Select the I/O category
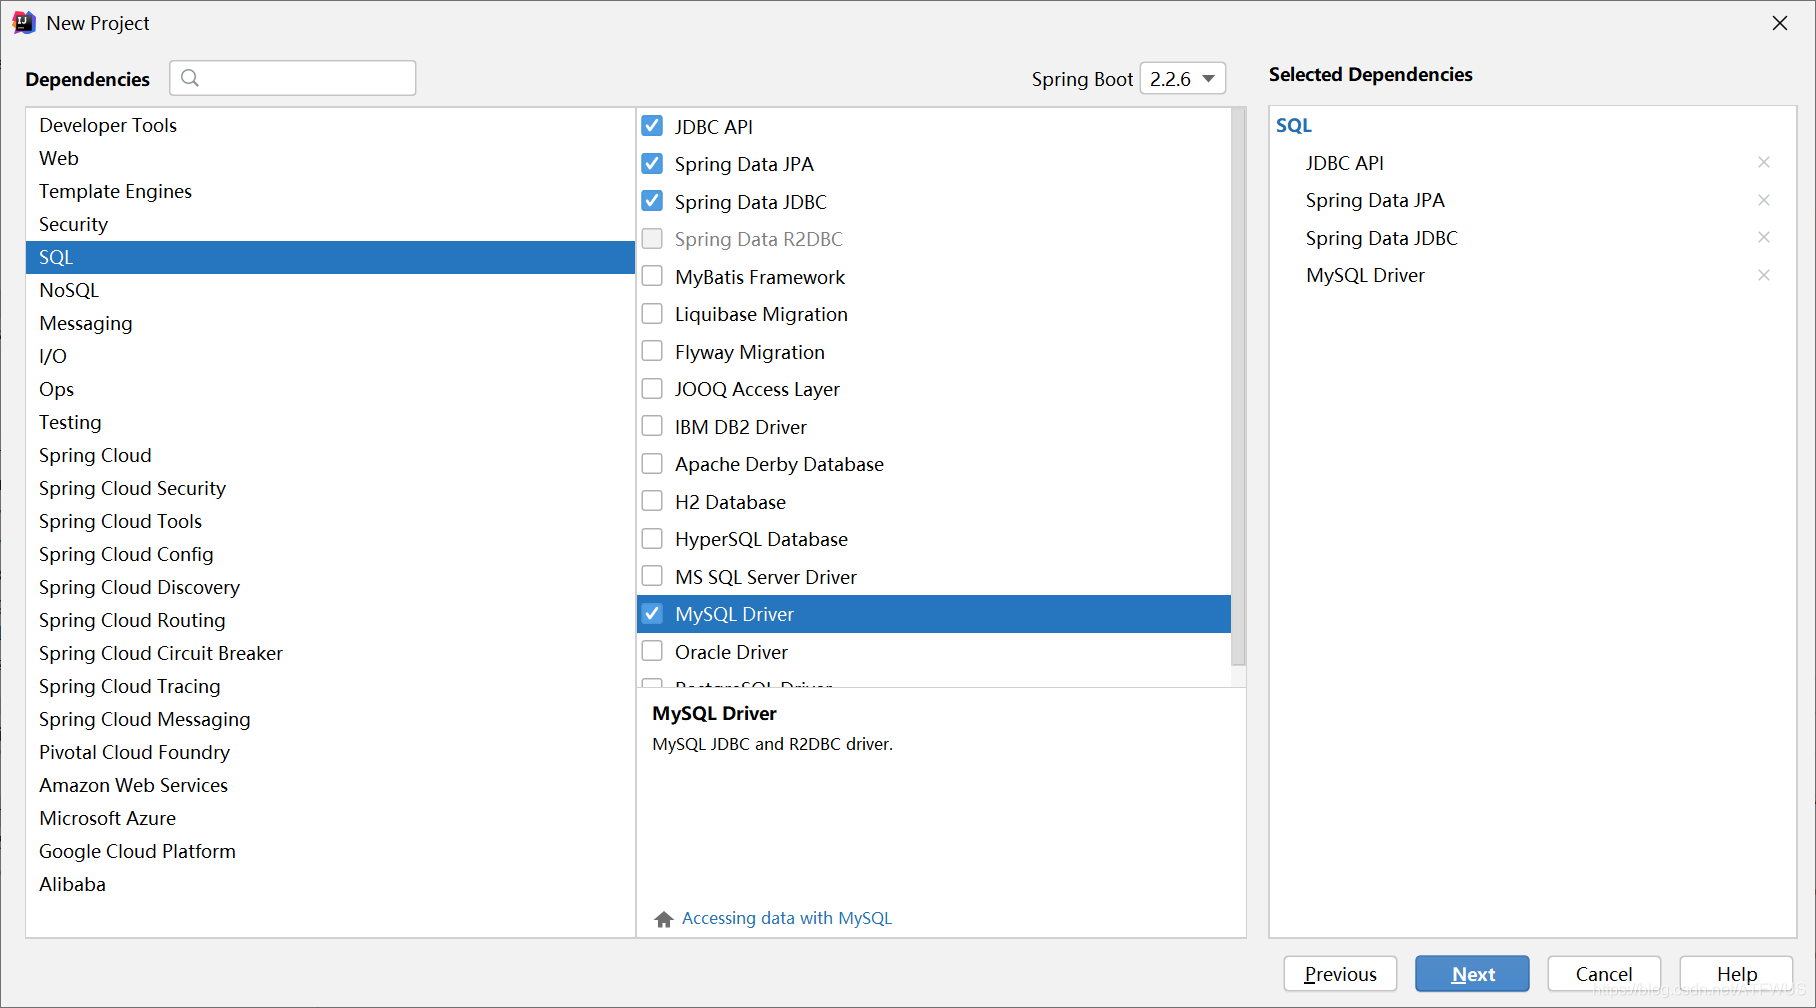Image resolution: width=1816 pixels, height=1008 pixels. point(330,356)
